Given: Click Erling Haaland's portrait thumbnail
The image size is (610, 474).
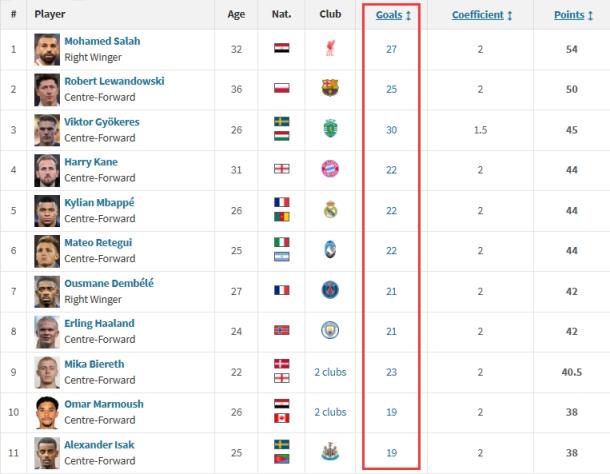Looking at the screenshot, I should (47, 332).
